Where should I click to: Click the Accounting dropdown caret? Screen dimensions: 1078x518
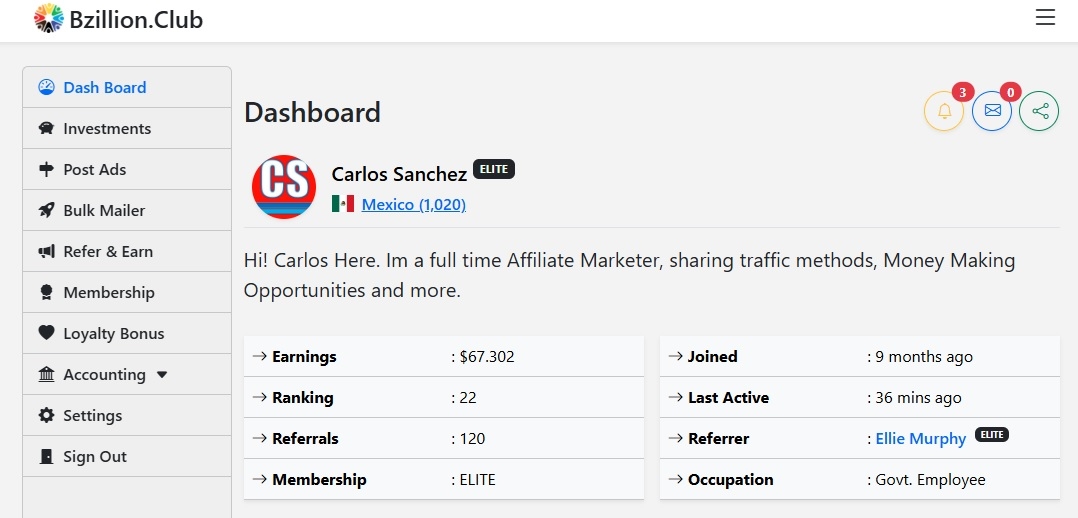[x=162, y=375]
